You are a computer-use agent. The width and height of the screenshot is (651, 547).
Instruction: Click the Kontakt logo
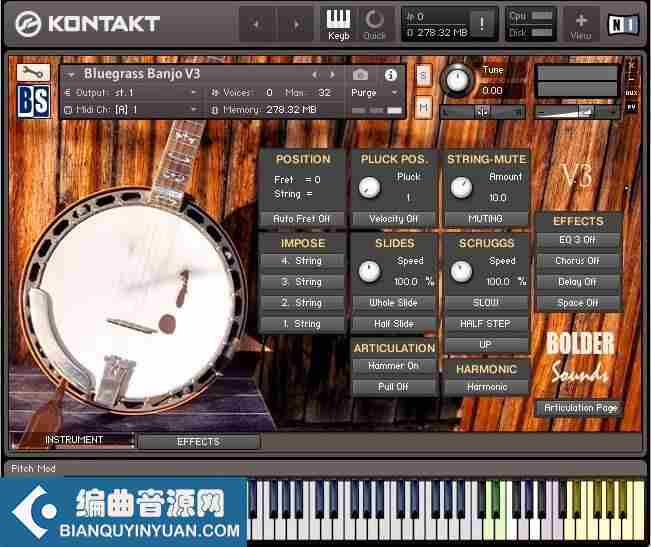point(88,24)
